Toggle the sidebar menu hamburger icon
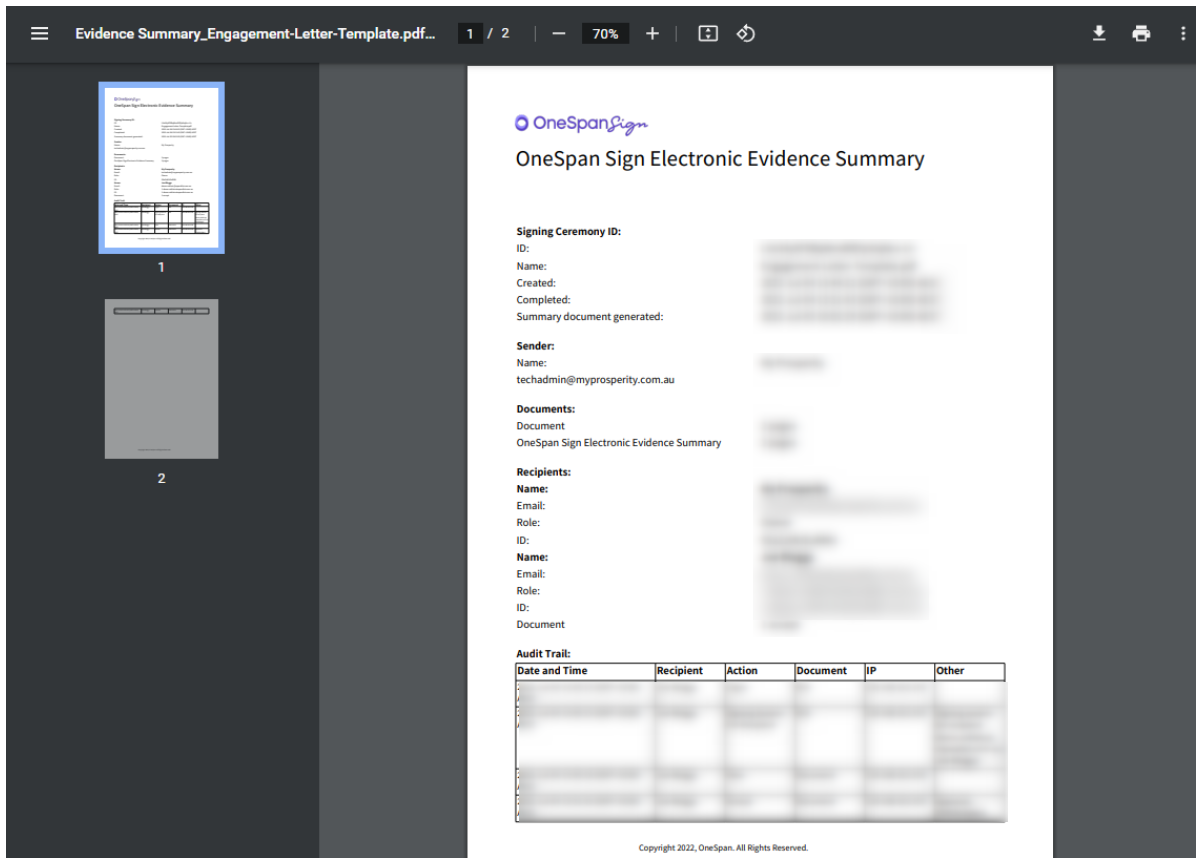Screen dimensions: 1204x864 (x=40, y=33)
